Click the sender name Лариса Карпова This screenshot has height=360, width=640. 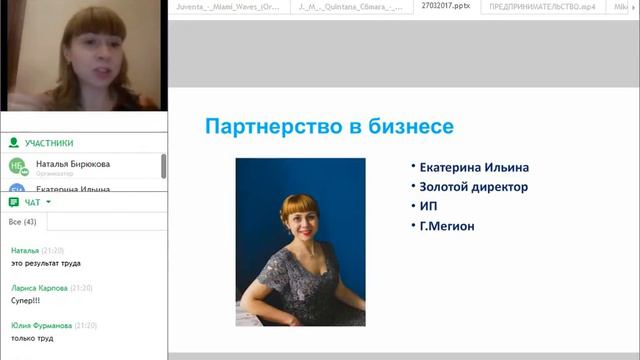tap(39, 288)
